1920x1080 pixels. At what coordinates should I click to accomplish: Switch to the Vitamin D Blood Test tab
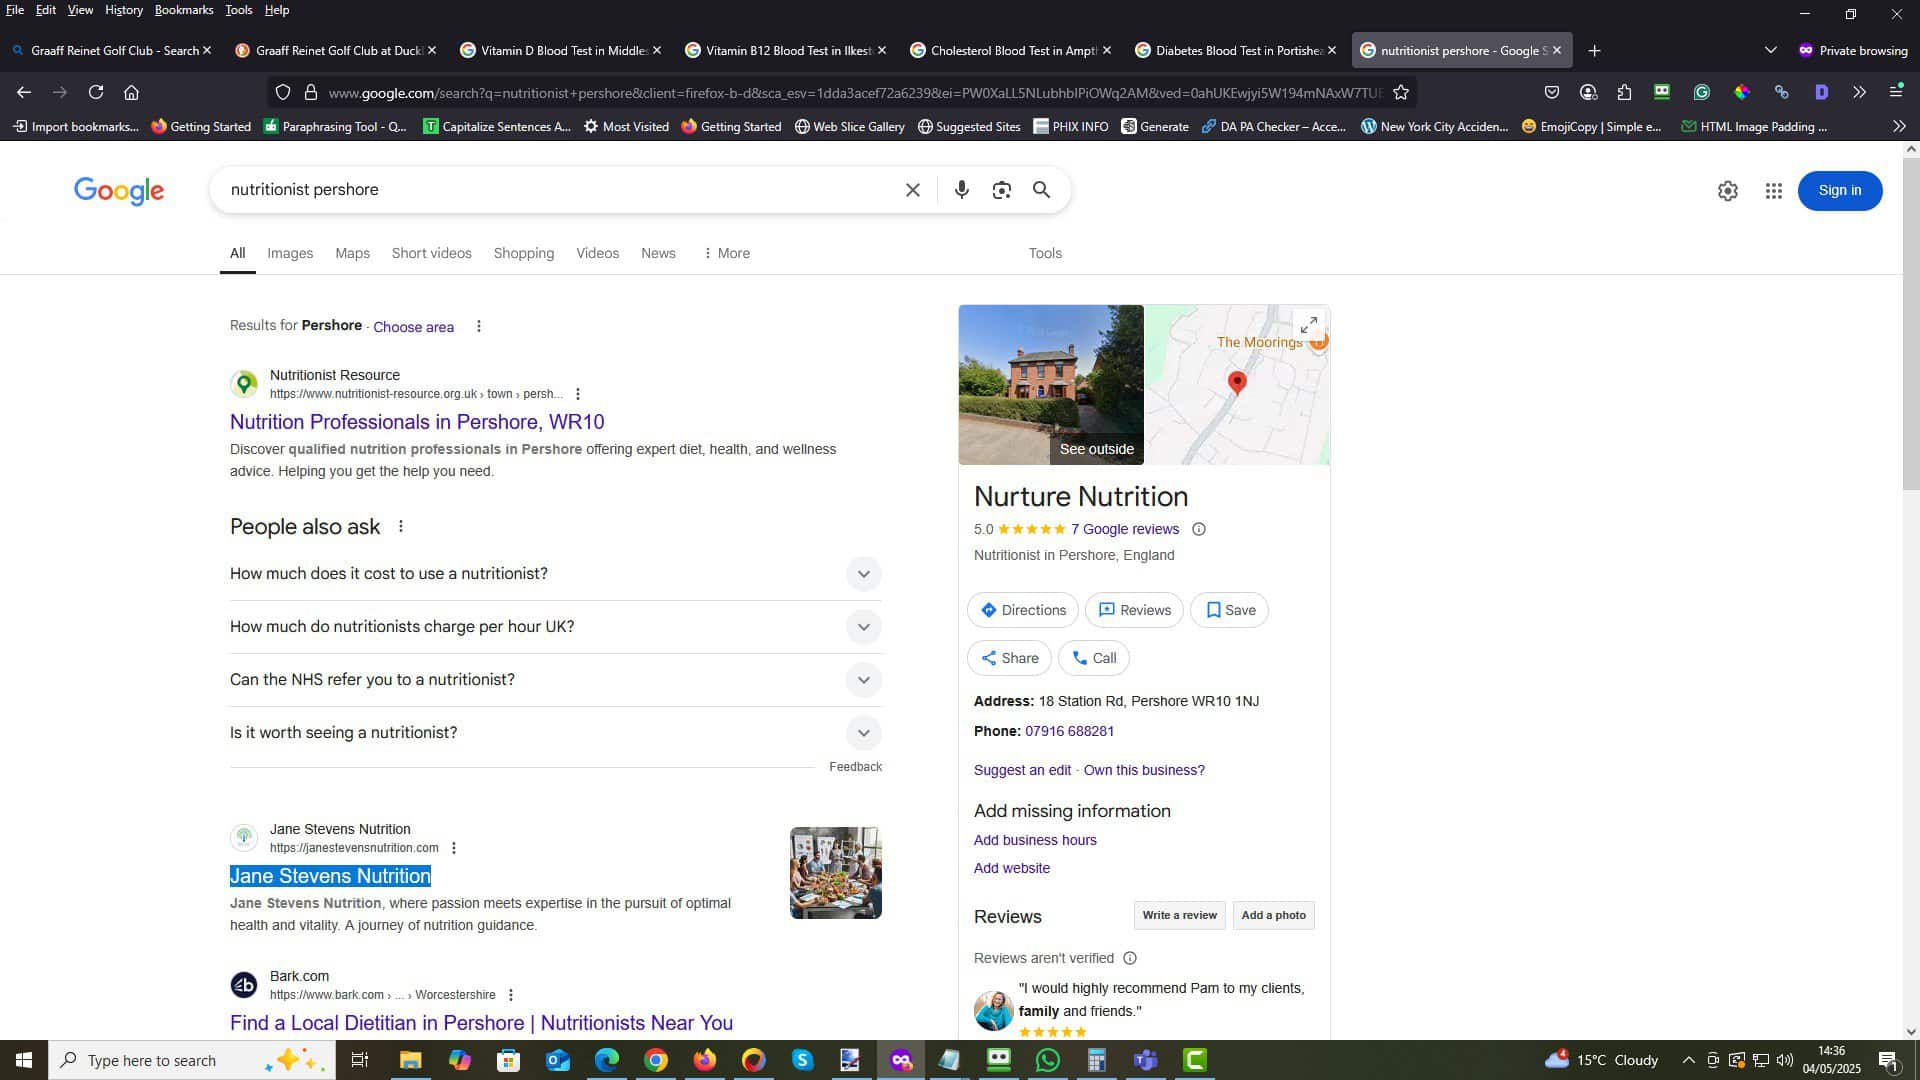(x=560, y=50)
